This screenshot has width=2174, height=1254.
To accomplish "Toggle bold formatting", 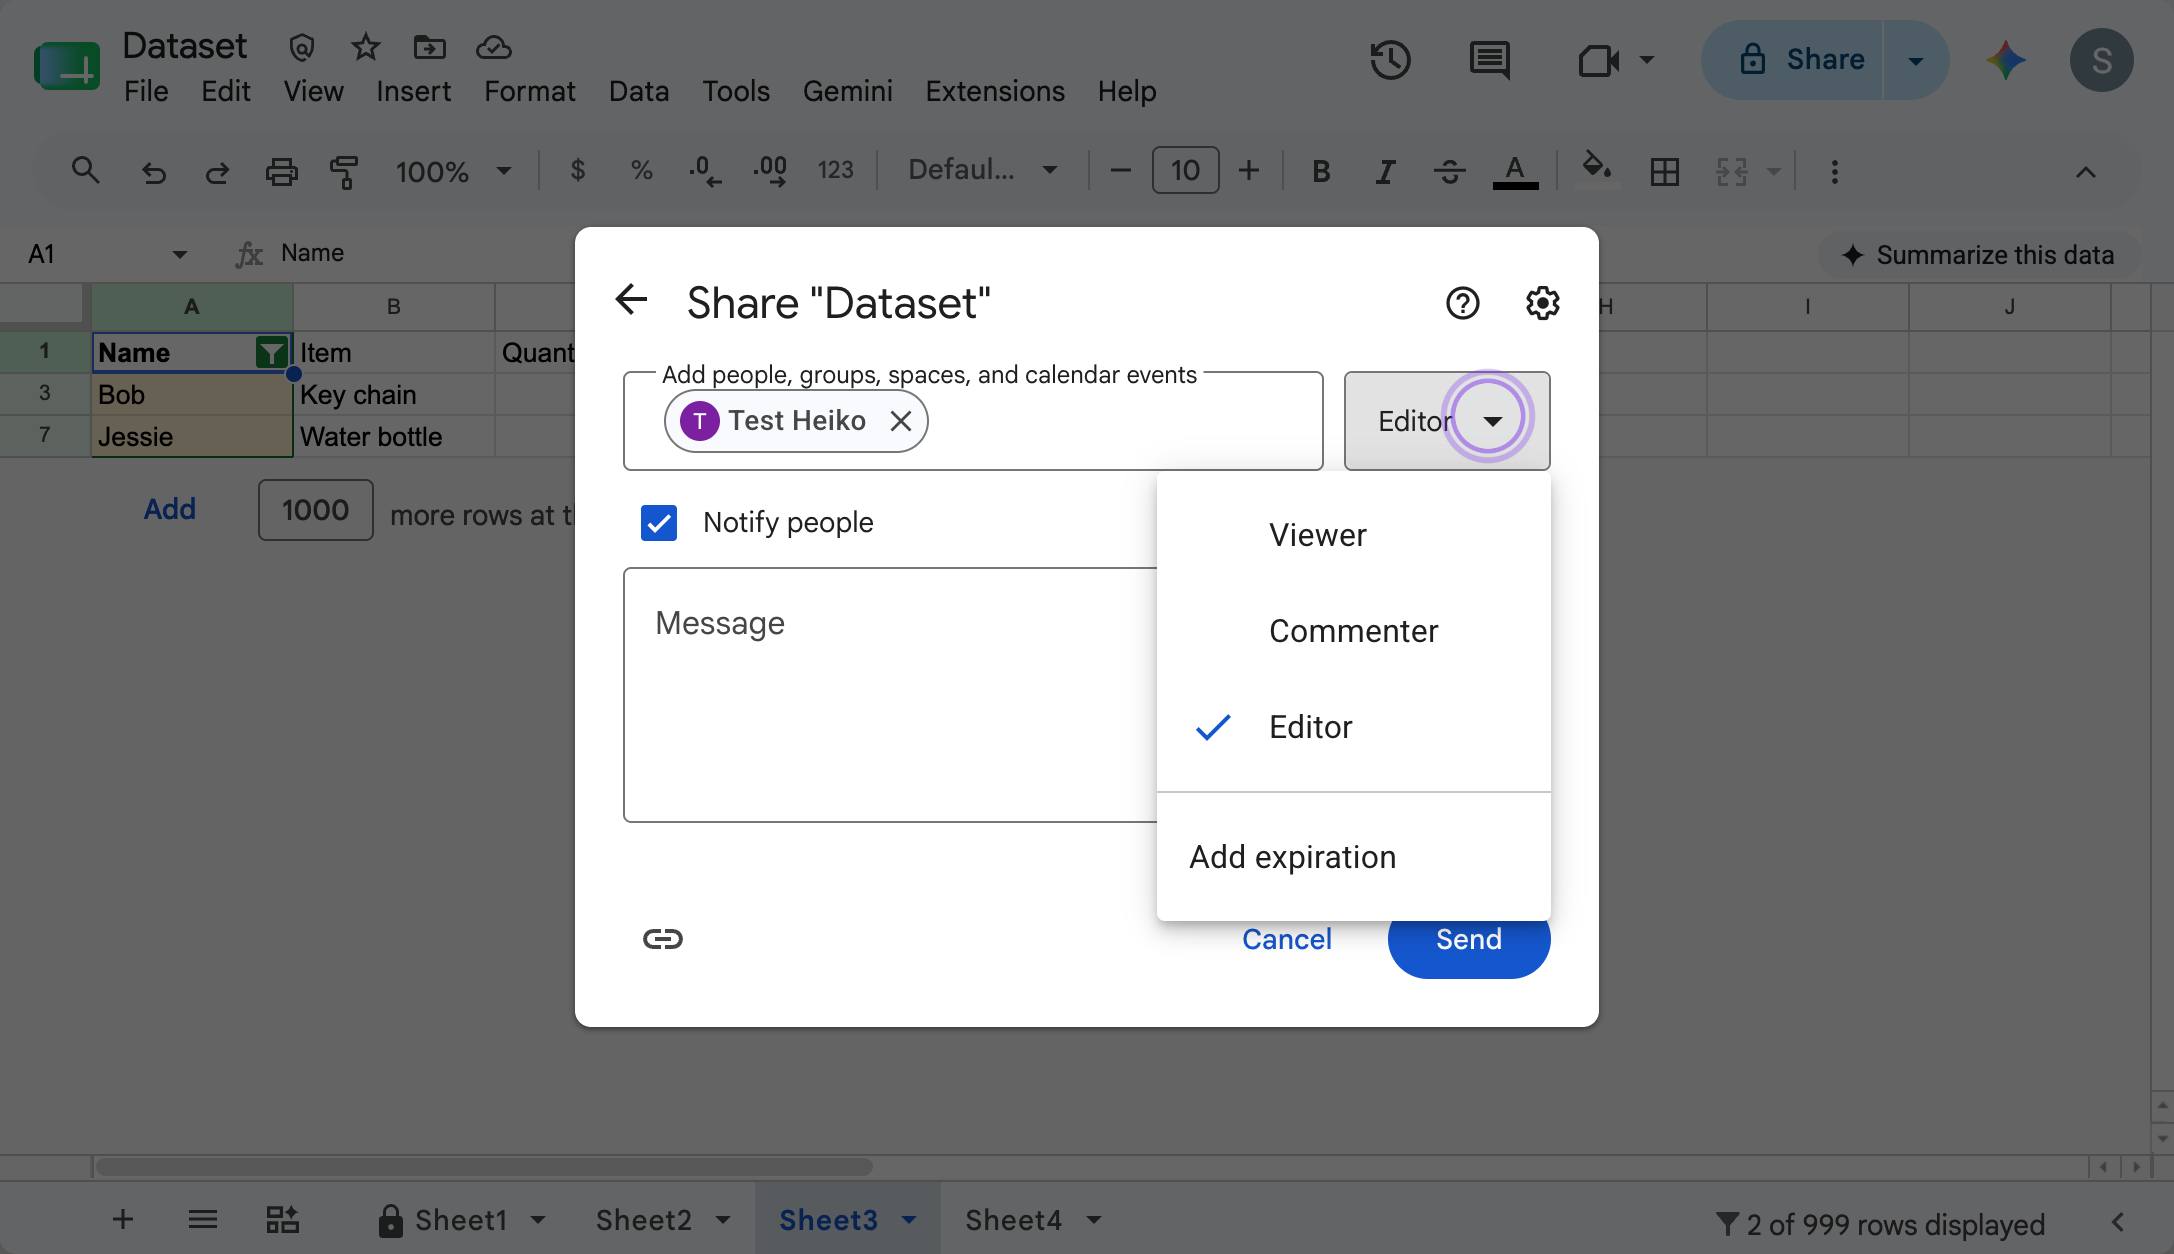I will (x=1321, y=172).
